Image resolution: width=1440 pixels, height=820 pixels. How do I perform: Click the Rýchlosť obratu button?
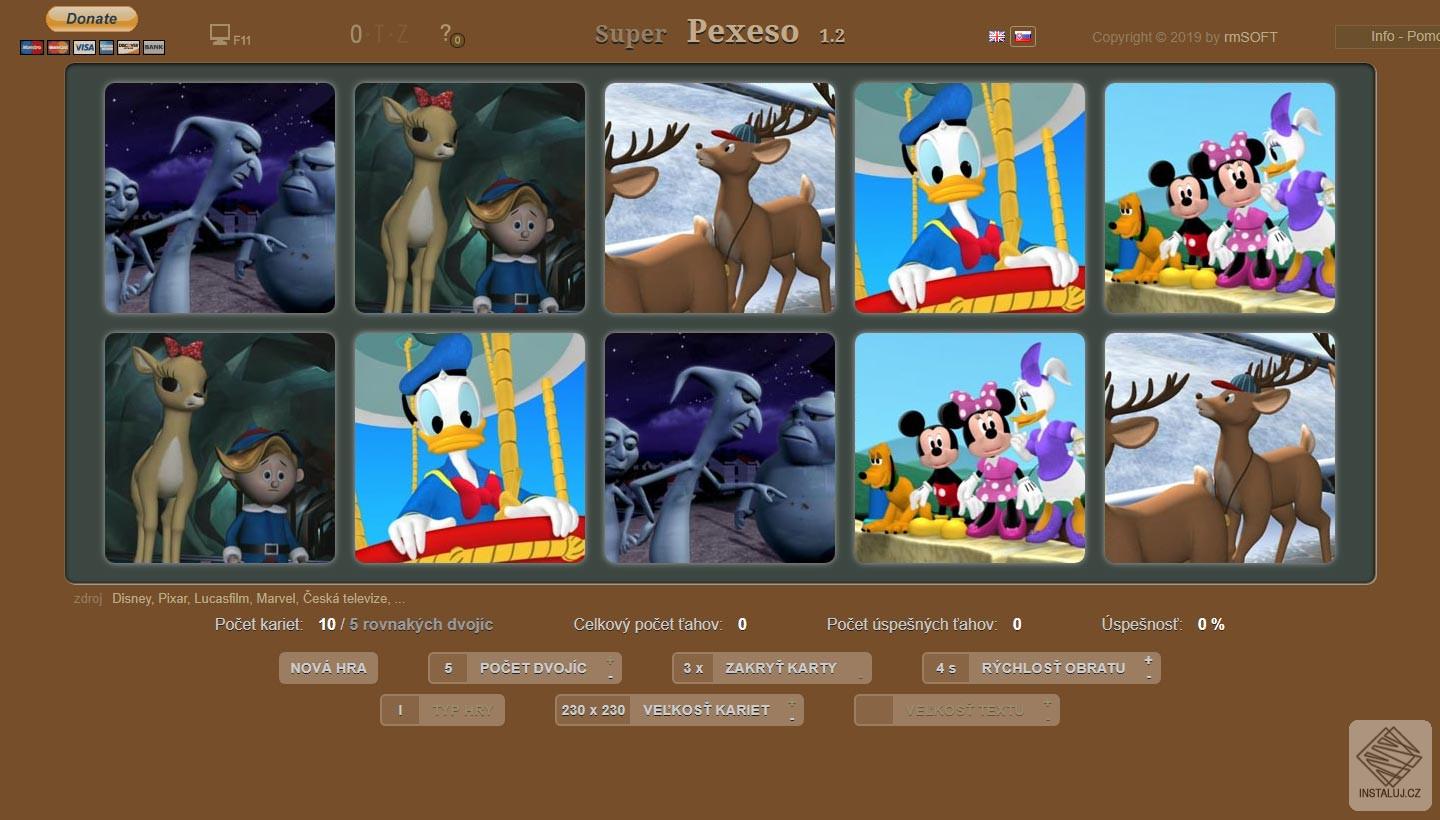pyautogui.click(x=1041, y=668)
